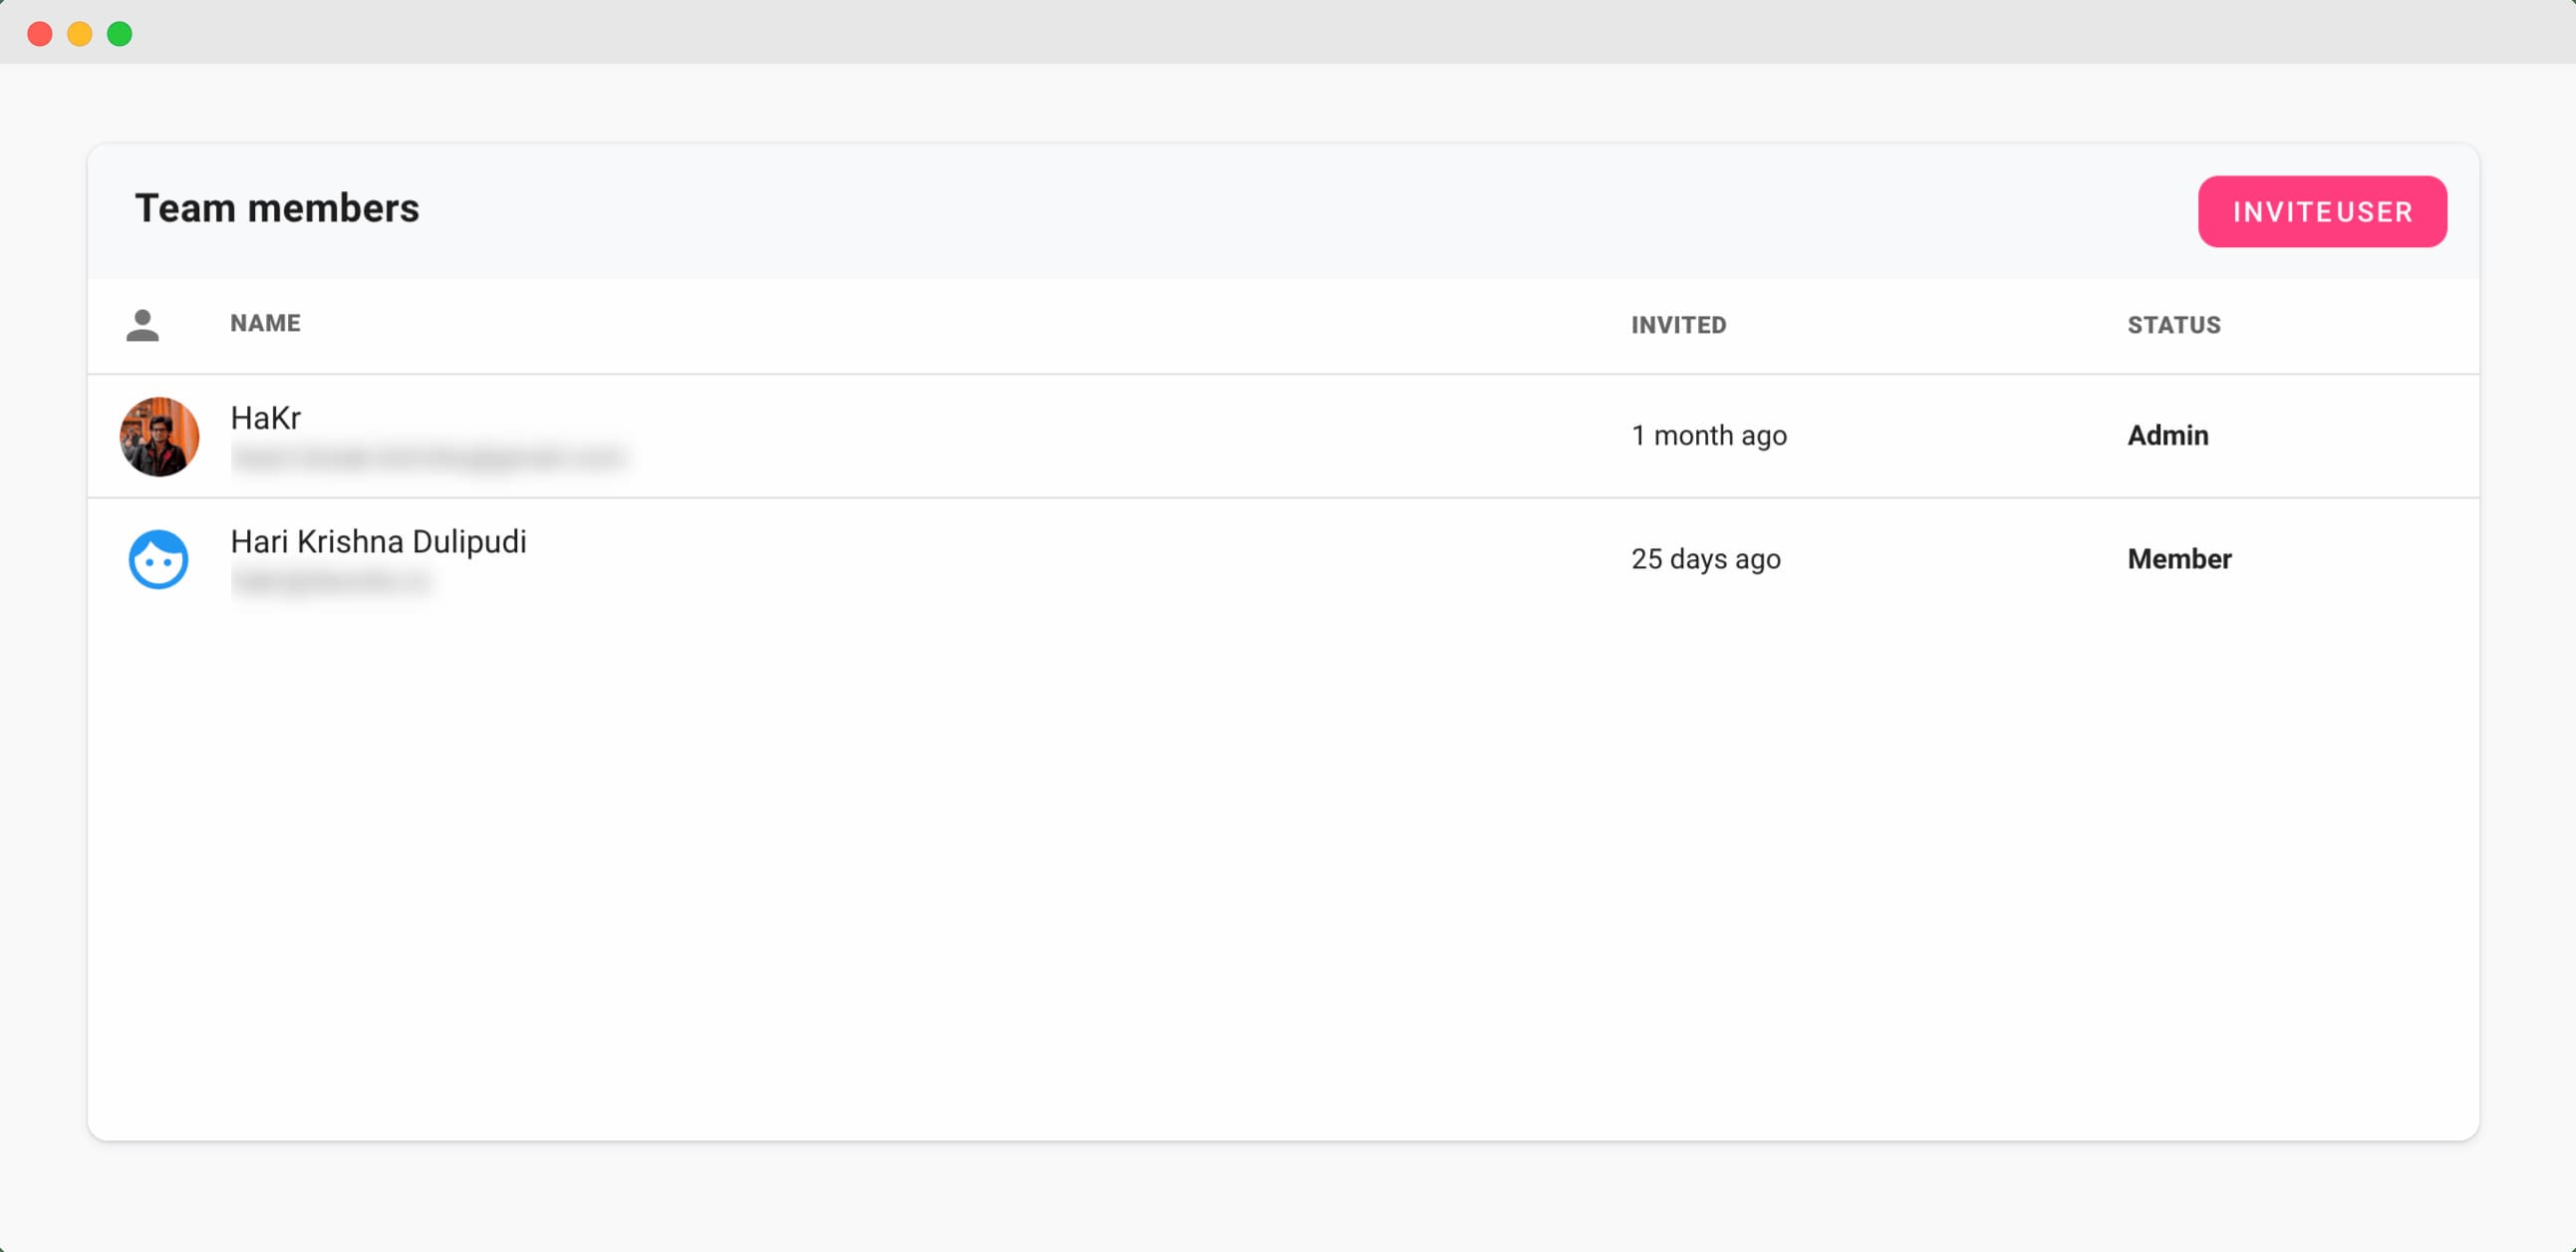The image size is (2576, 1252).
Task: Click Hari Krishna Dulipudi's blurred email
Action: (330, 581)
